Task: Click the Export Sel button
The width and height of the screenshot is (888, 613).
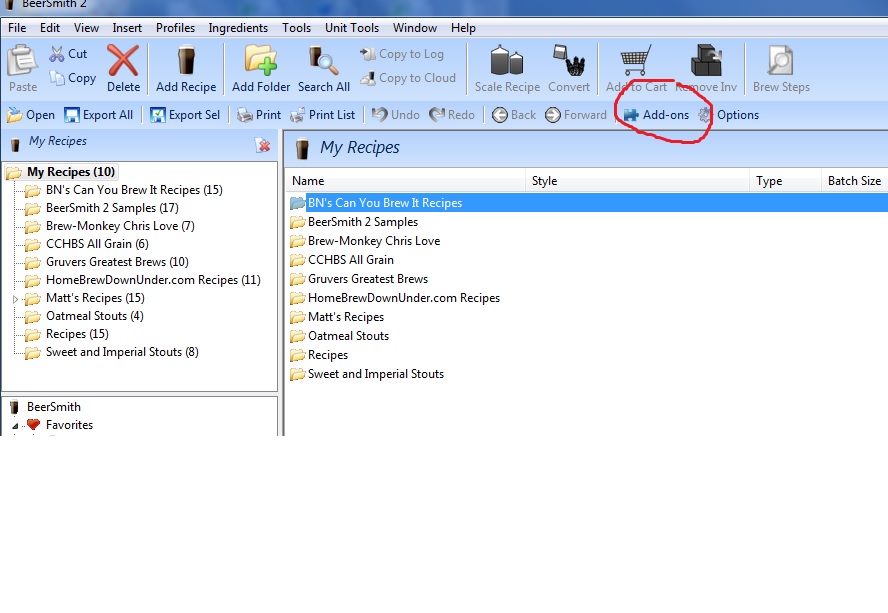Action: pyautogui.click(x=185, y=115)
